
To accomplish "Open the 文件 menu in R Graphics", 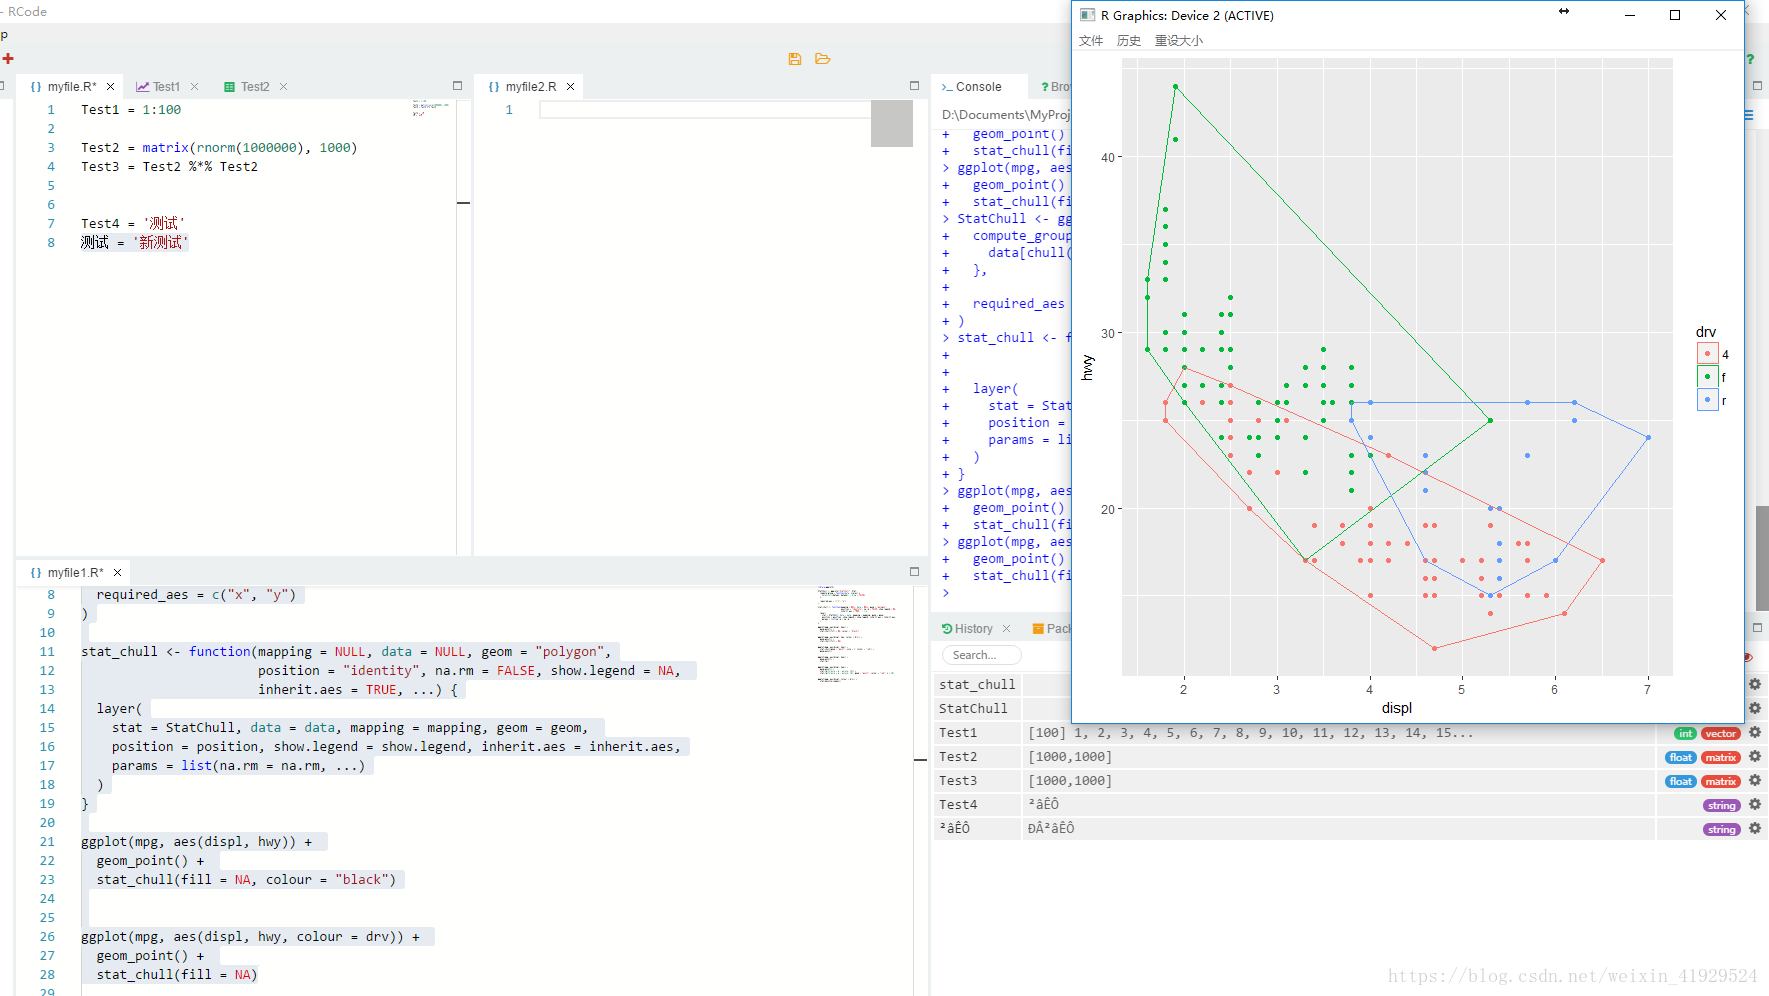I will (1090, 41).
